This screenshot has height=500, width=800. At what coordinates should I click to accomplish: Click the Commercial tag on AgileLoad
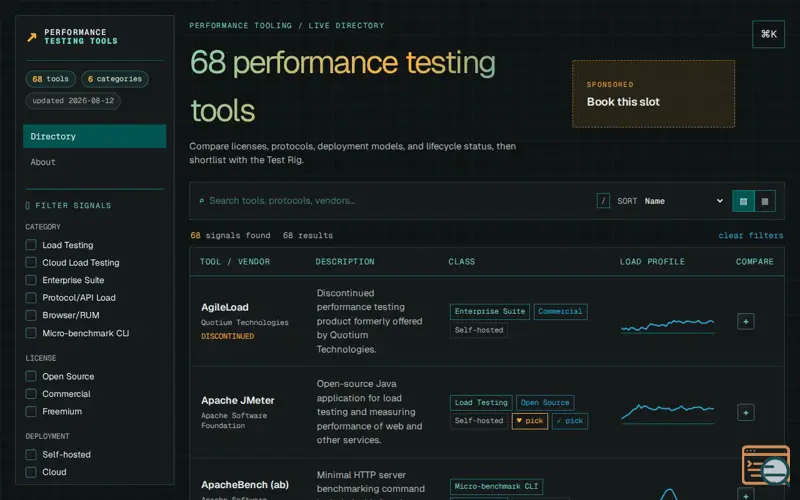pos(560,311)
